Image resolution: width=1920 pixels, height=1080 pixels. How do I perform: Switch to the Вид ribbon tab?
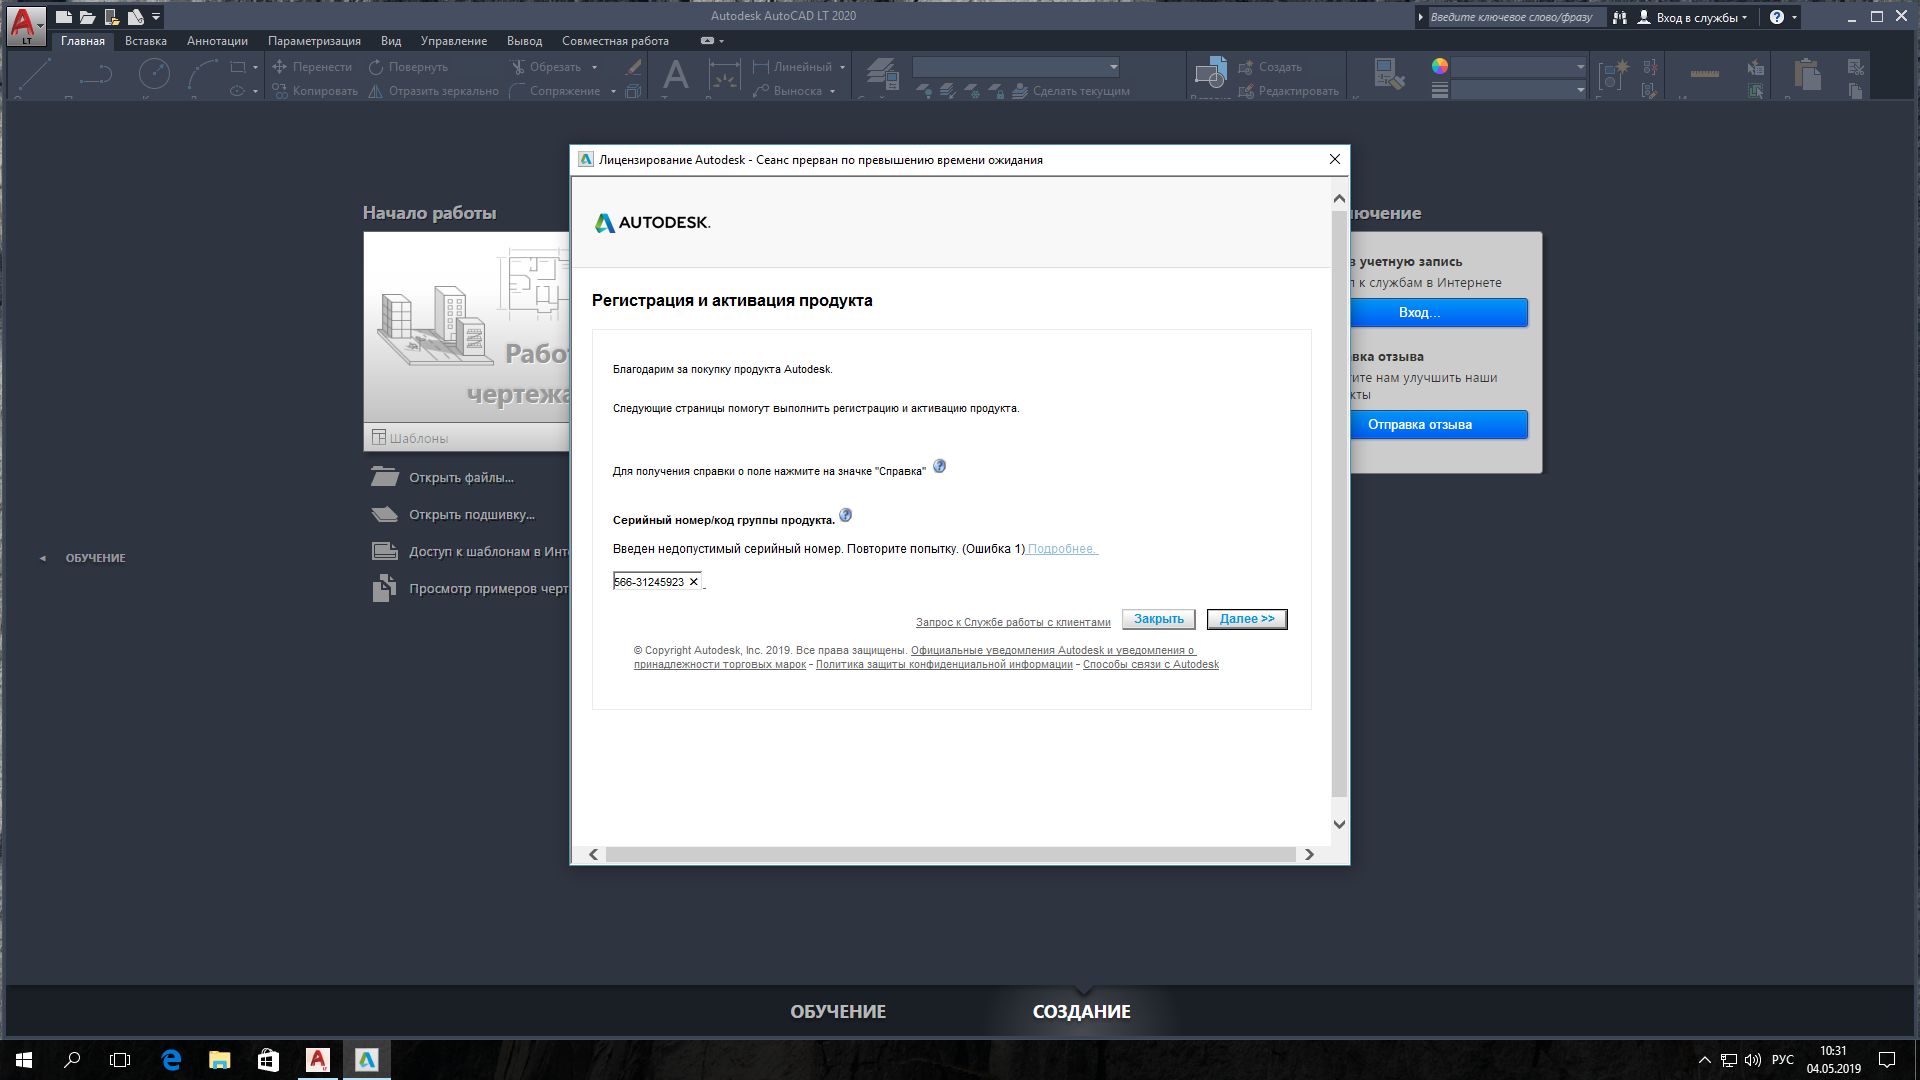(x=391, y=41)
